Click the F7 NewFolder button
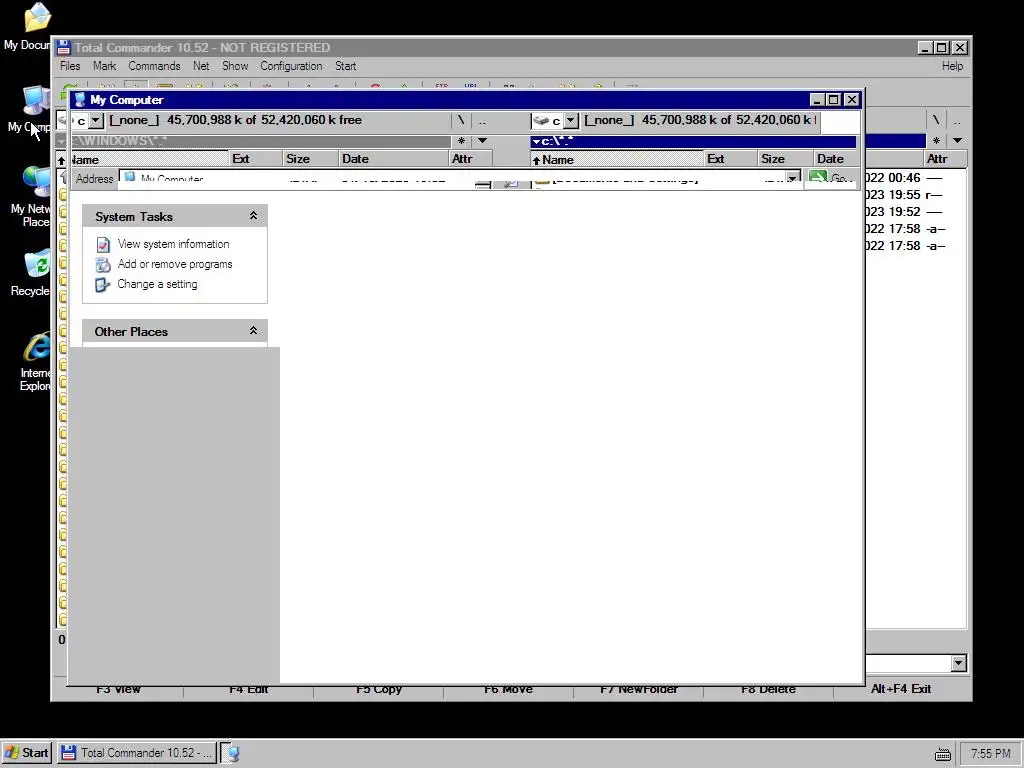The image size is (1024, 768). 639,689
